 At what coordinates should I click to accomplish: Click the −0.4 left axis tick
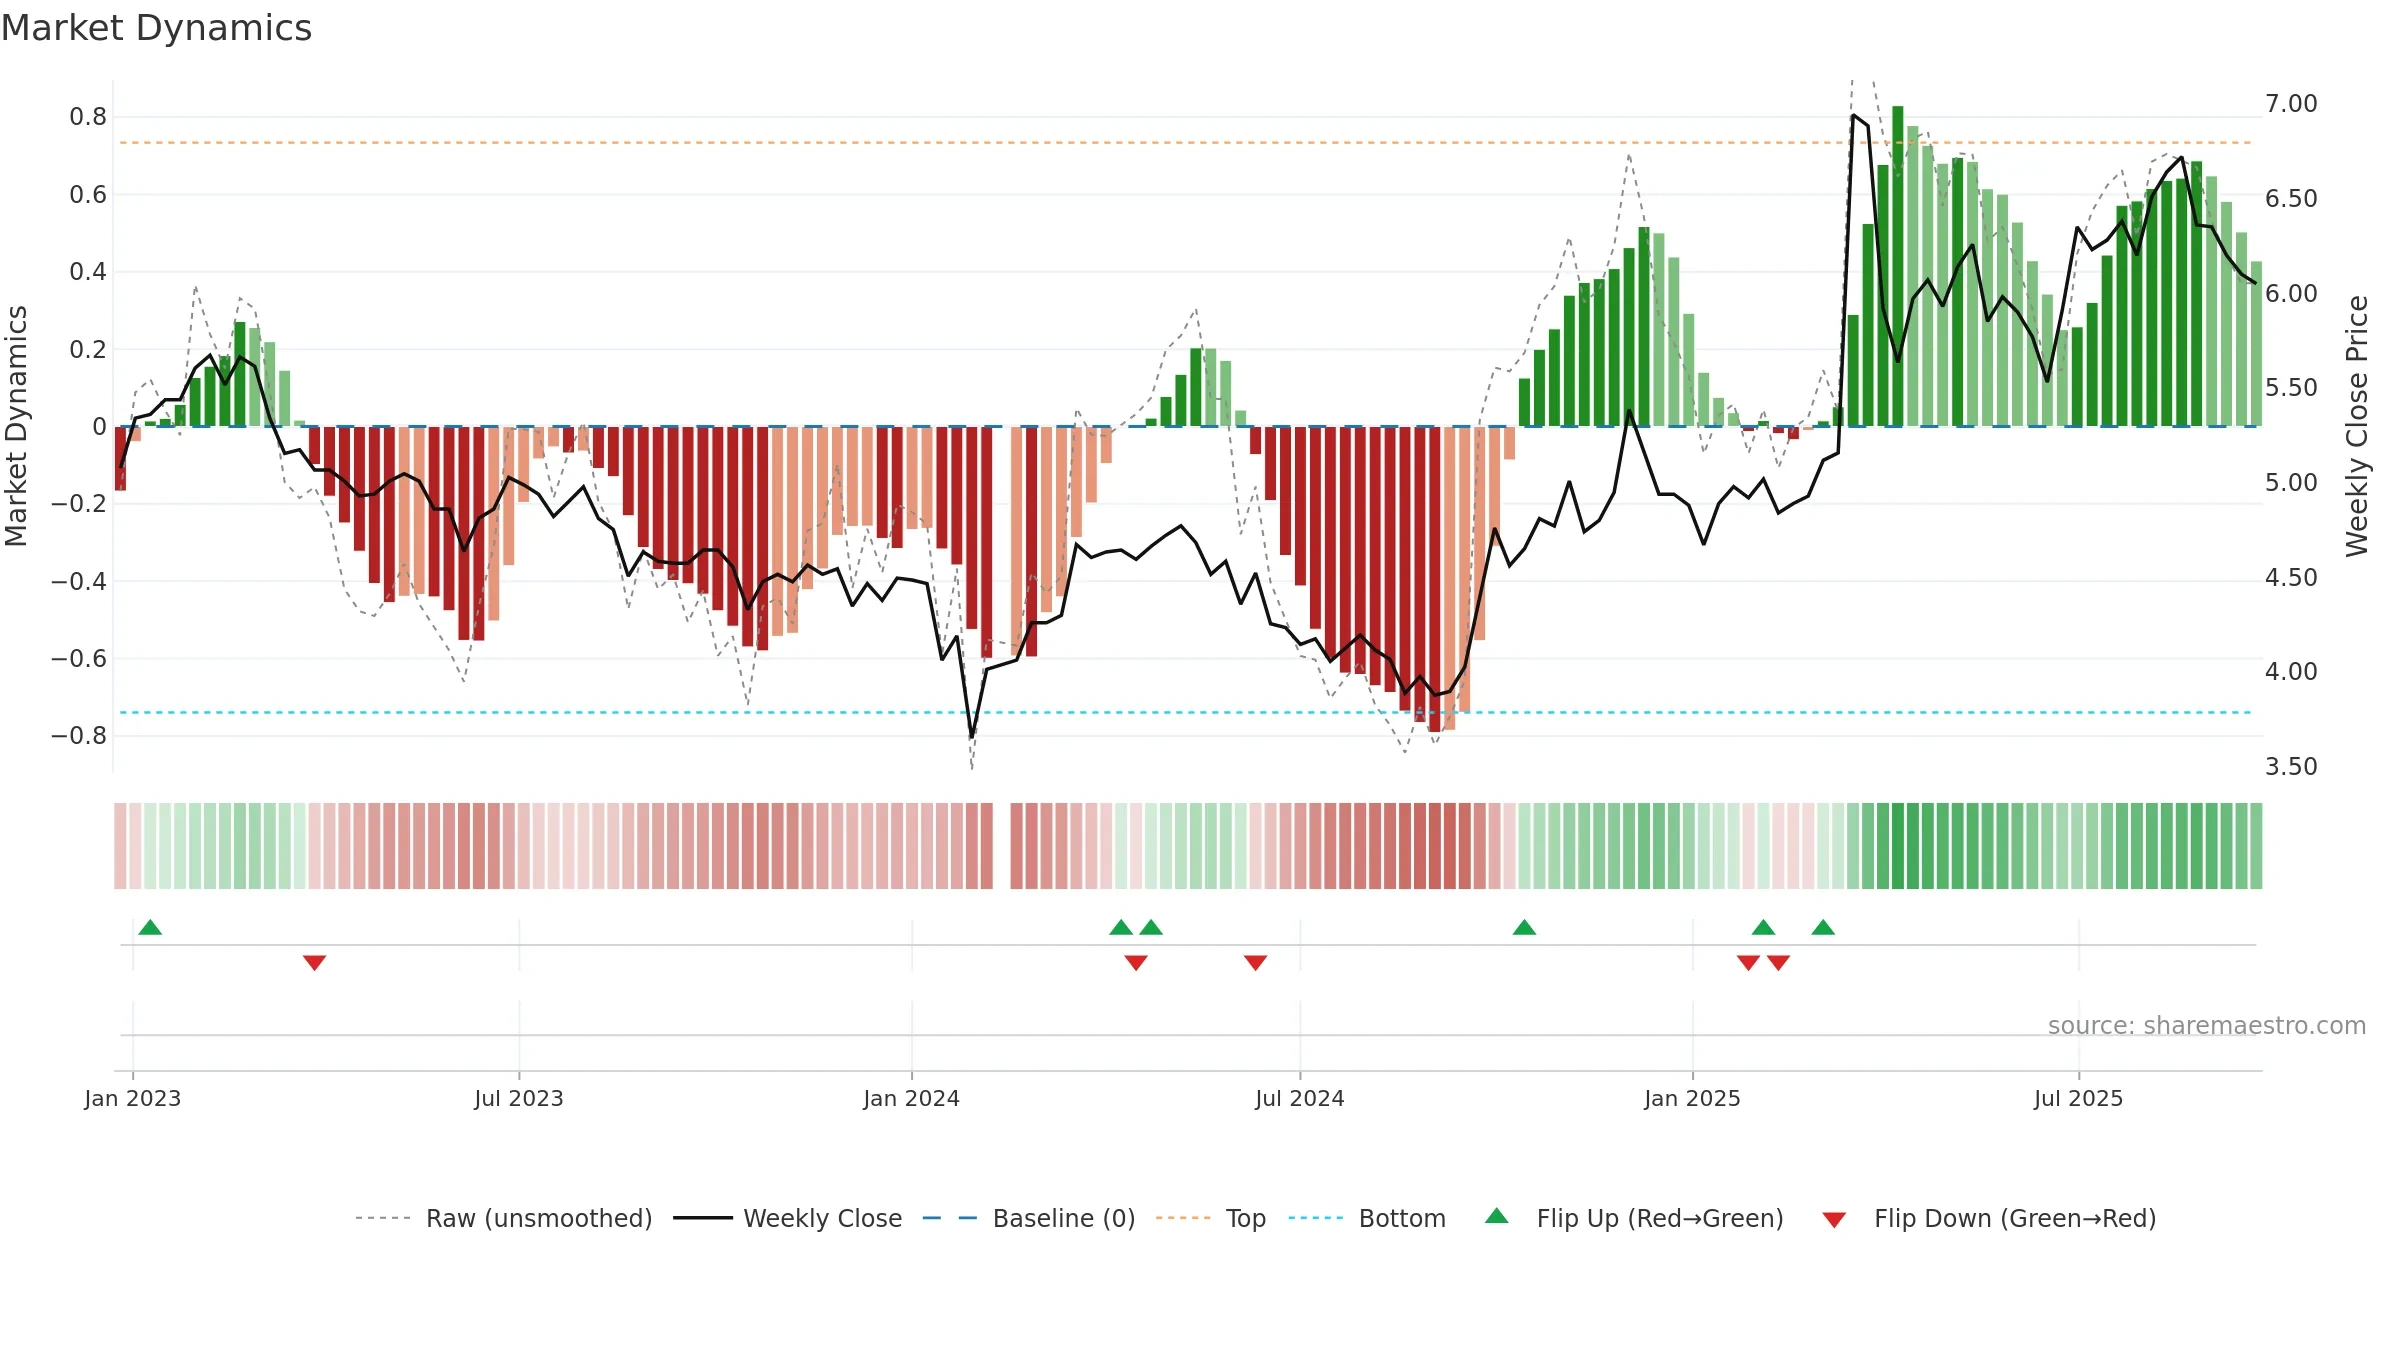tap(78, 581)
